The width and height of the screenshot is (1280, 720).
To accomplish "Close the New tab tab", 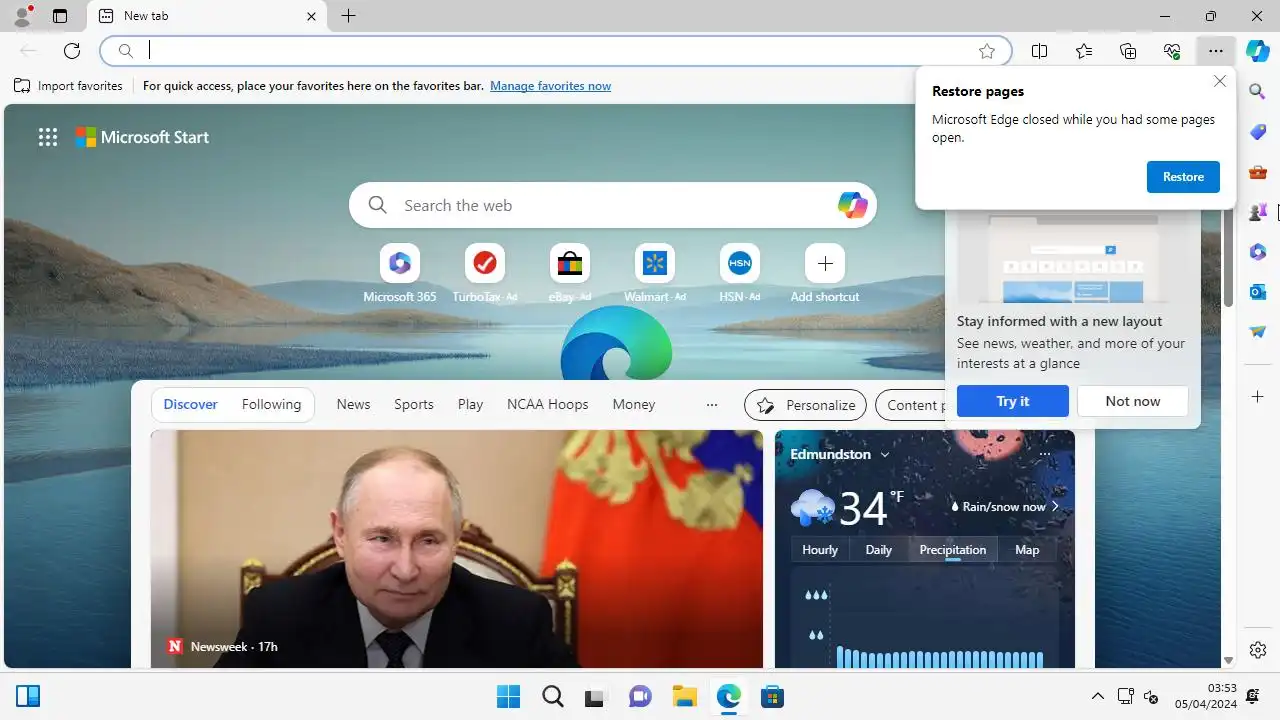I will [x=312, y=16].
